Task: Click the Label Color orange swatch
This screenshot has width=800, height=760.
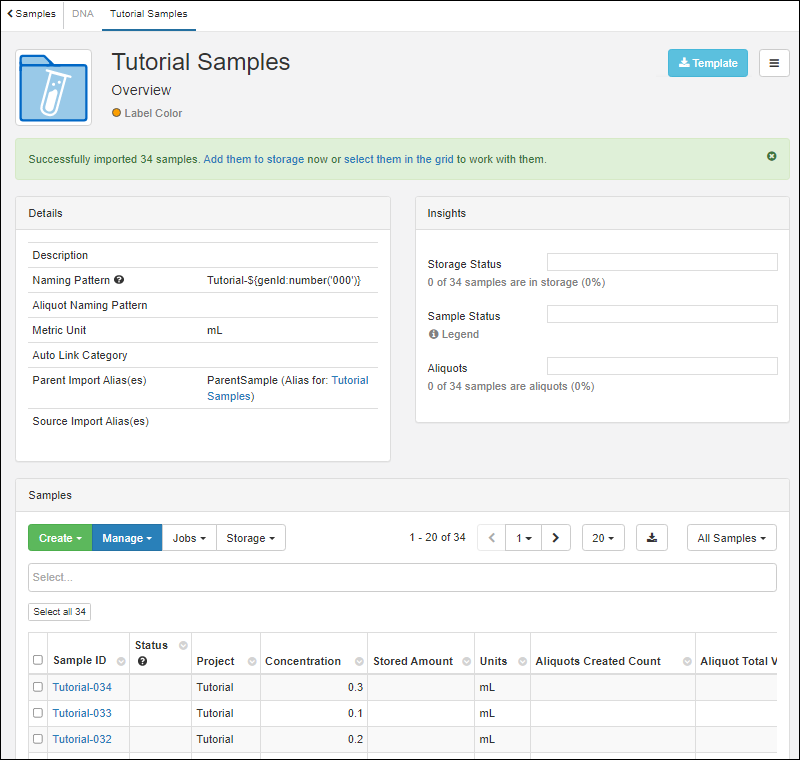Action: point(117,113)
